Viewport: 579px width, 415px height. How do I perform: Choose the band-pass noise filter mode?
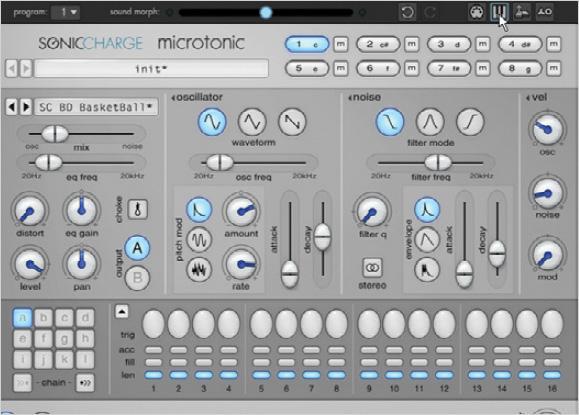click(x=430, y=121)
